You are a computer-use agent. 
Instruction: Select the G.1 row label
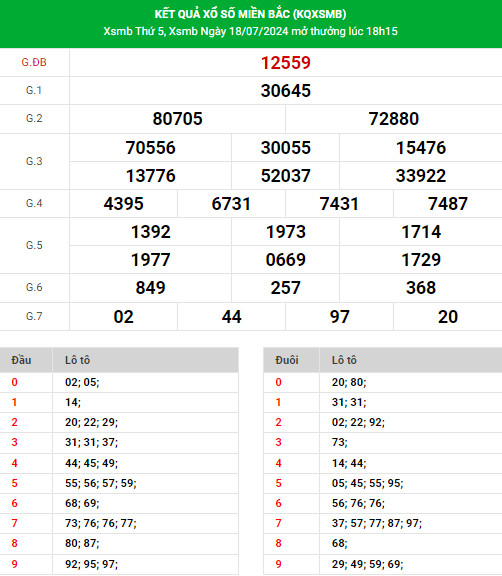[34, 90]
